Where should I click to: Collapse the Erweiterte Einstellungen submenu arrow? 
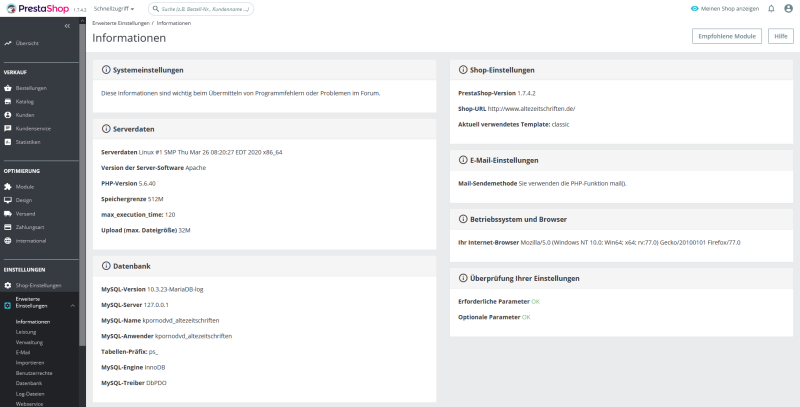(73, 304)
